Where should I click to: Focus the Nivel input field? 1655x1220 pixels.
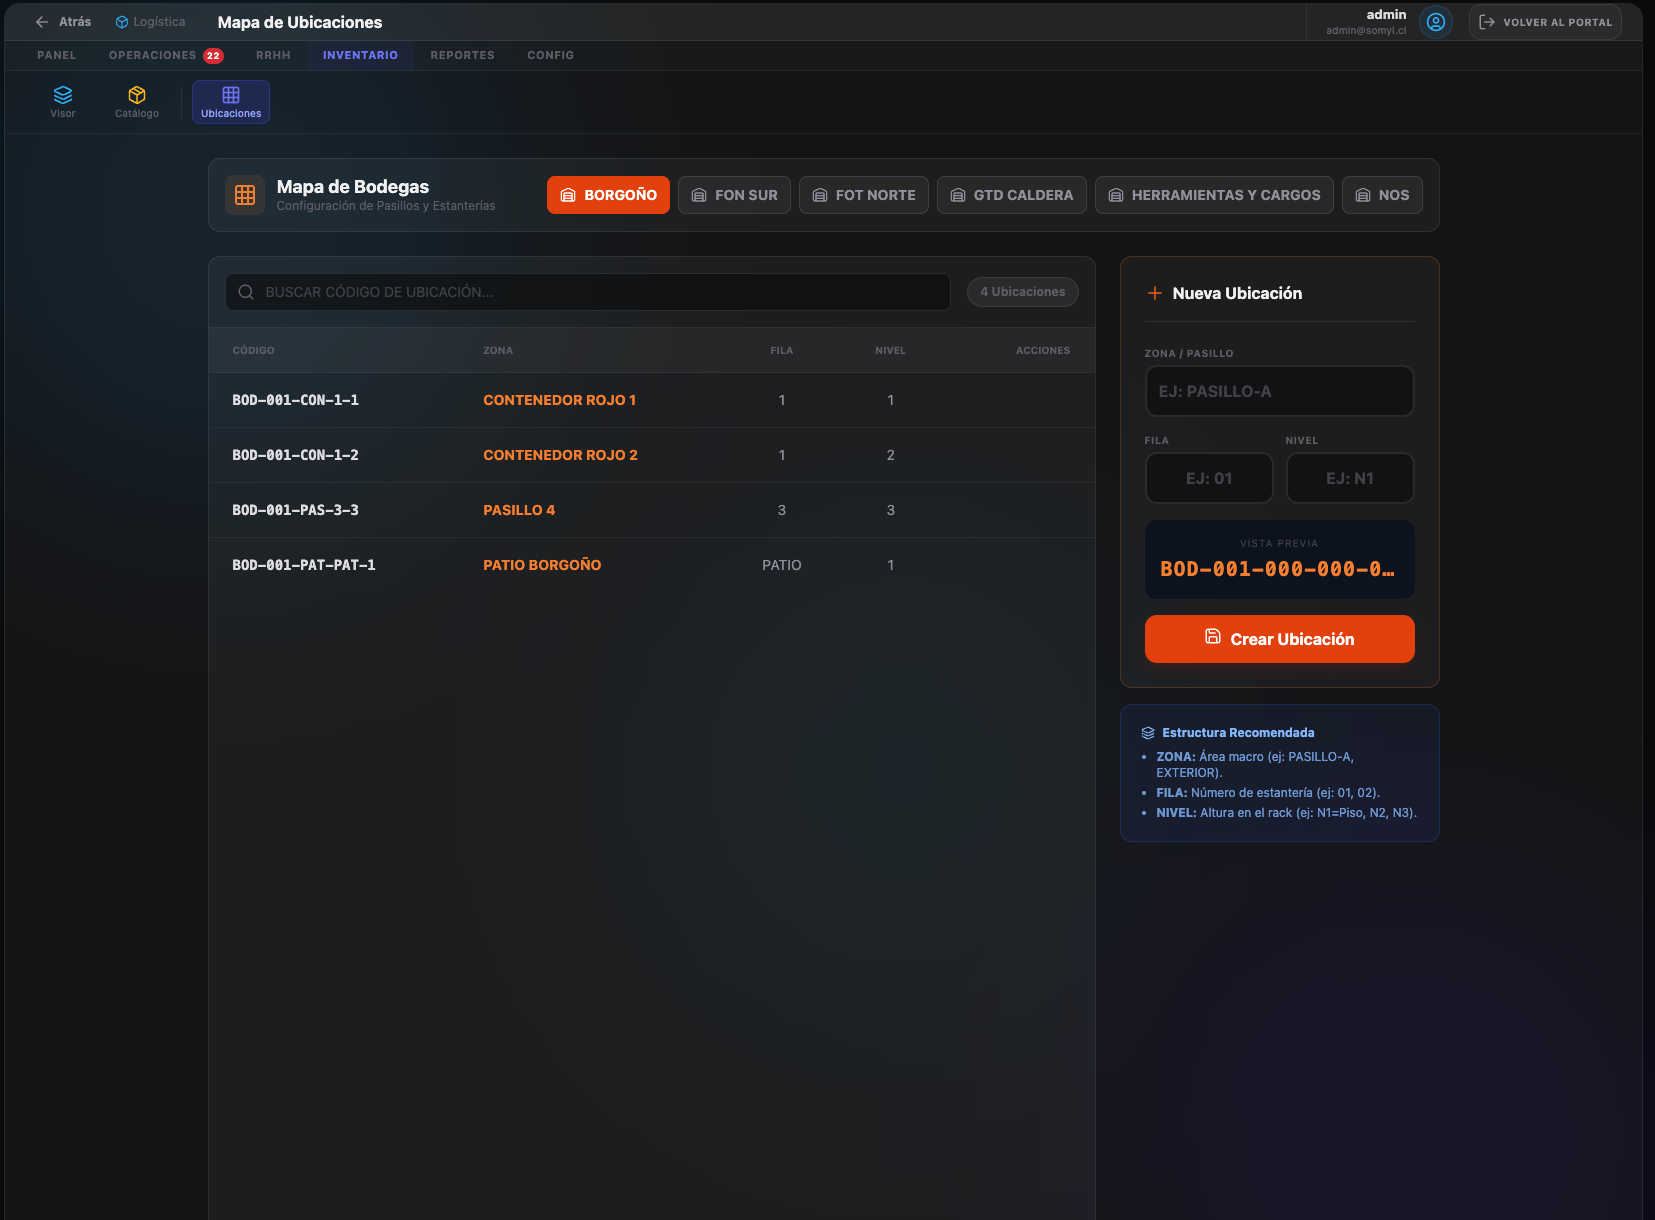coord(1350,478)
